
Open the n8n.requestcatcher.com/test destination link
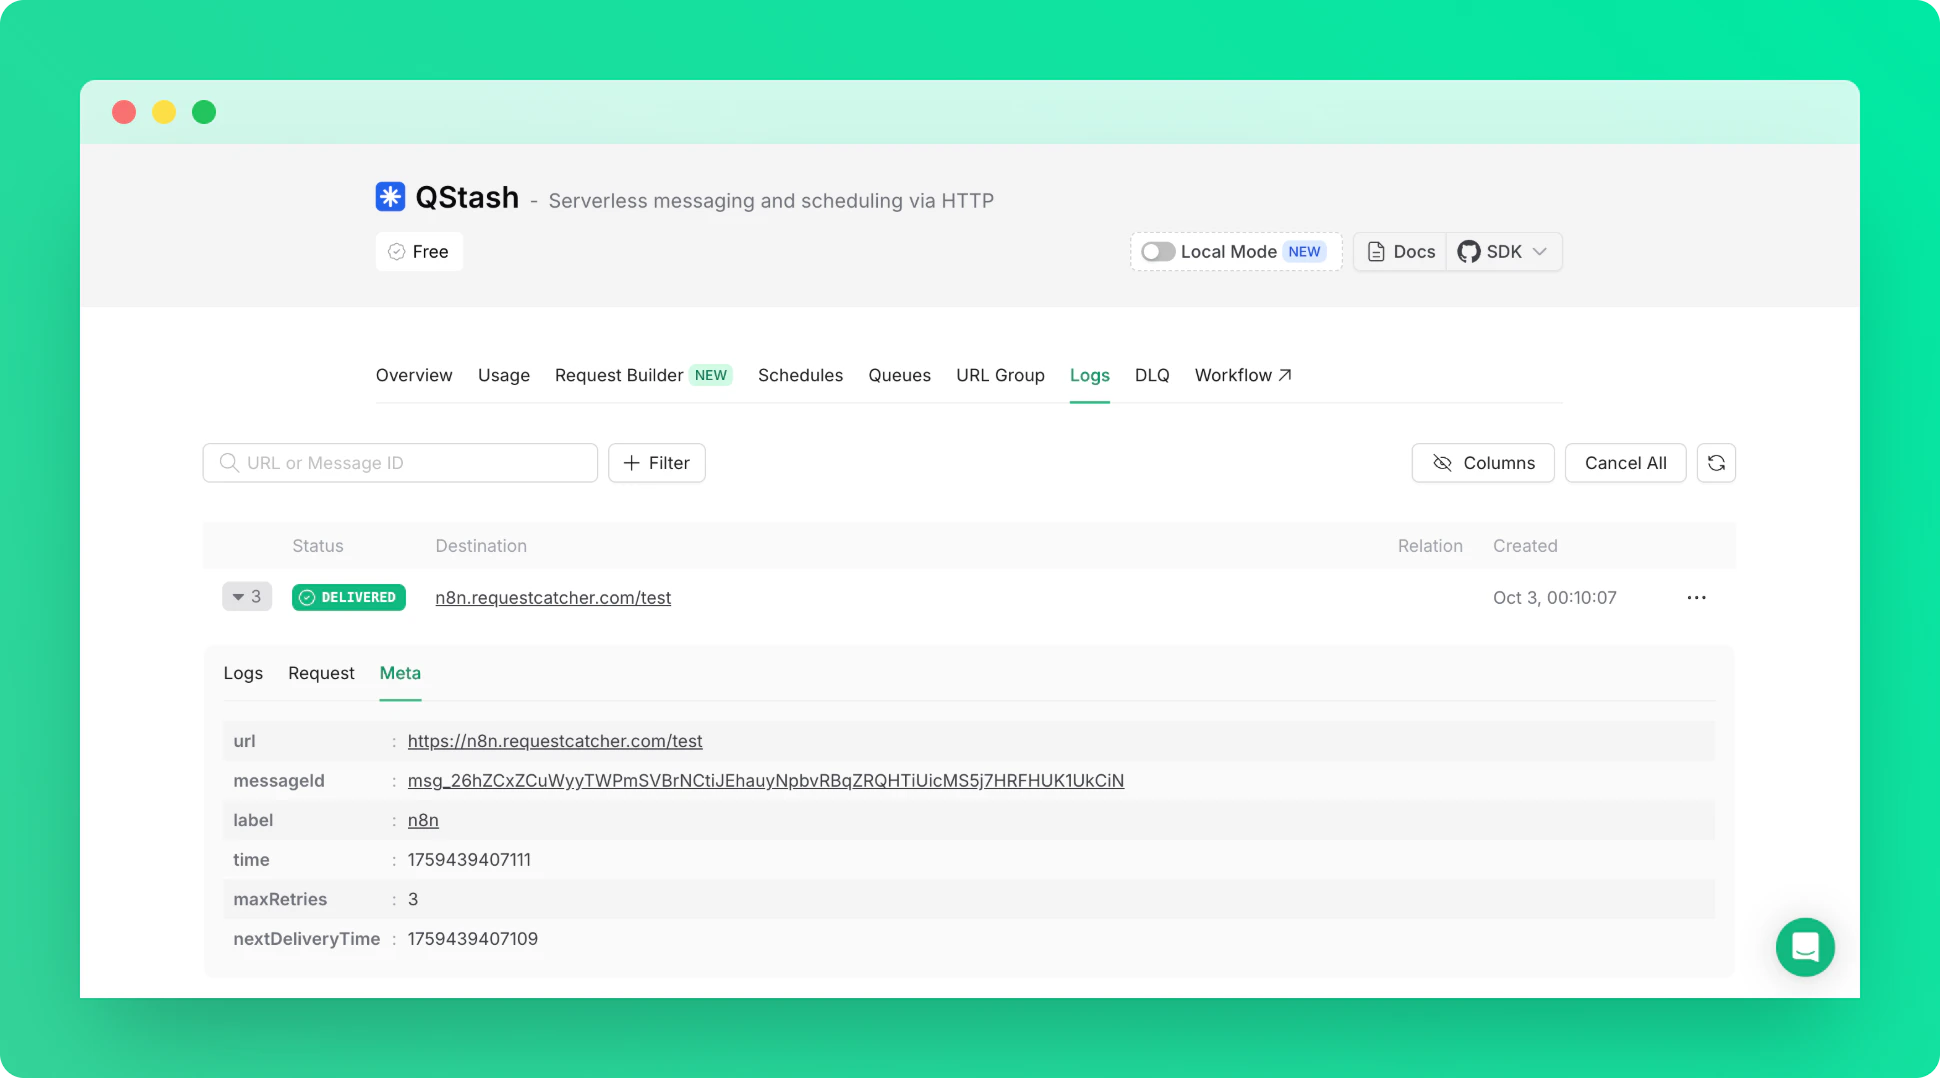pyautogui.click(x=553, y=597)
